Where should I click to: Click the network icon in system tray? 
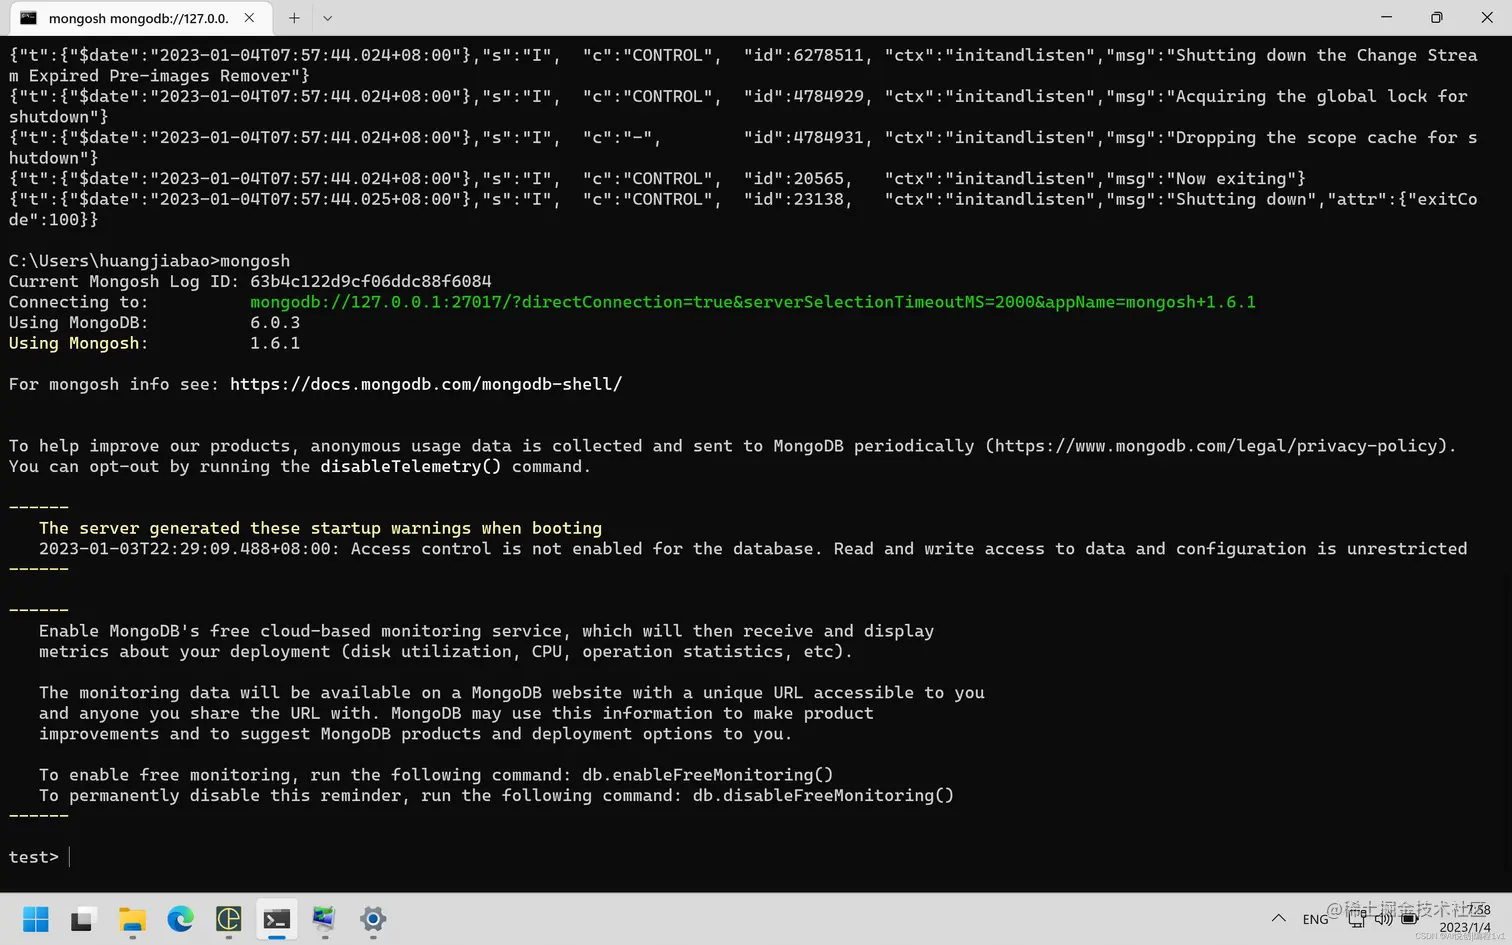pyautogui.click(x=1357, y=919)
